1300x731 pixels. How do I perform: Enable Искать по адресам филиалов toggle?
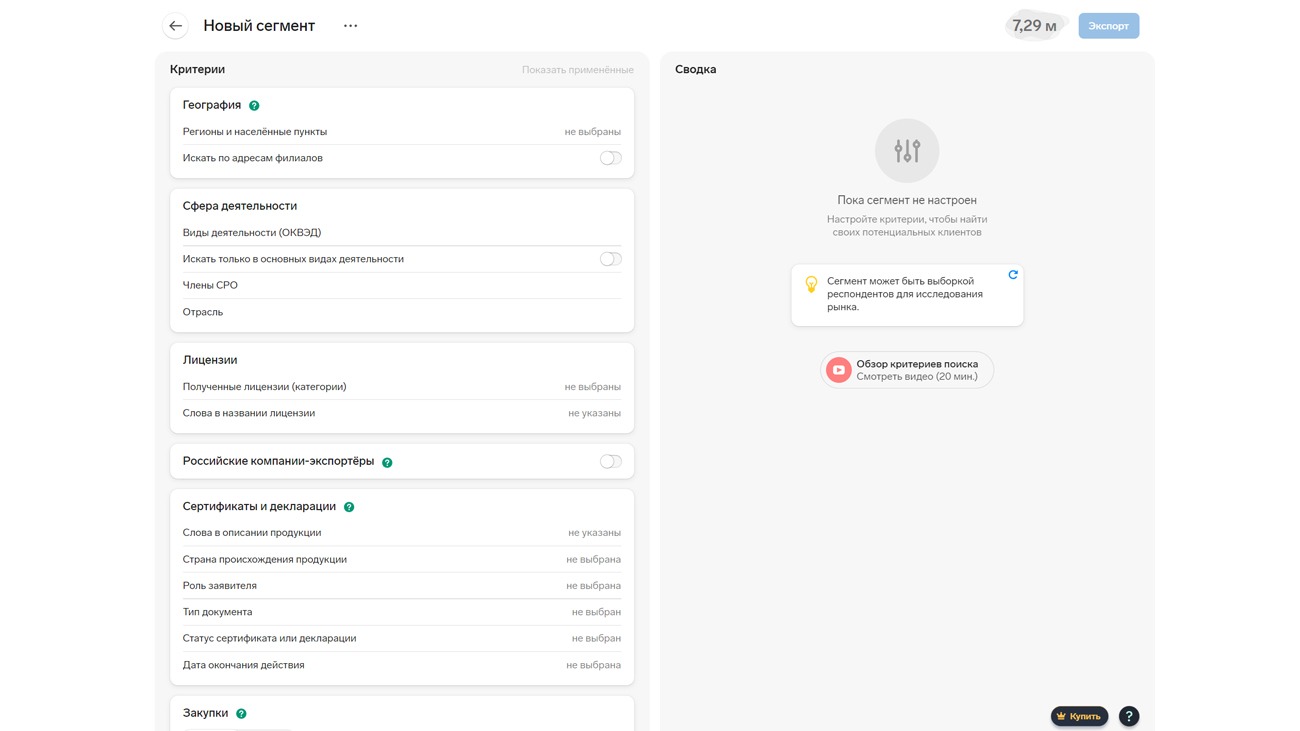click(610, 158)
